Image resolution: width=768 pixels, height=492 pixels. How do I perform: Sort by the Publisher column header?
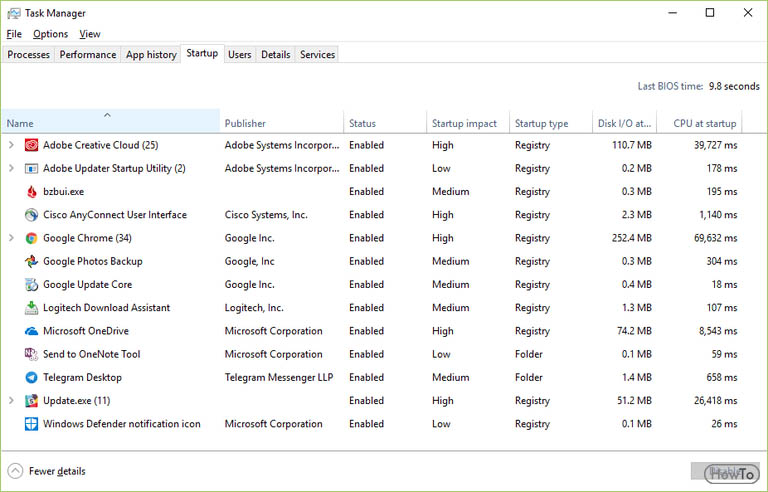coord(282,121)
